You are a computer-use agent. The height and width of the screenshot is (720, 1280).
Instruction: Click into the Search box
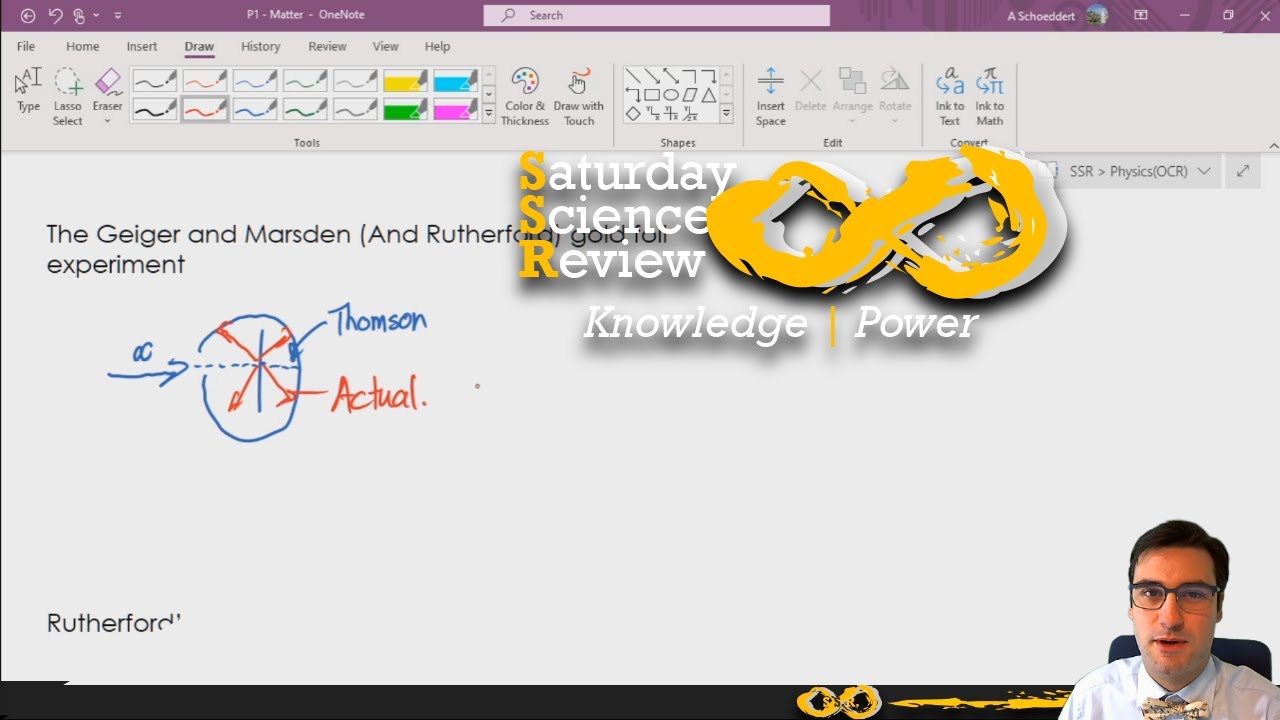(656, 15)
